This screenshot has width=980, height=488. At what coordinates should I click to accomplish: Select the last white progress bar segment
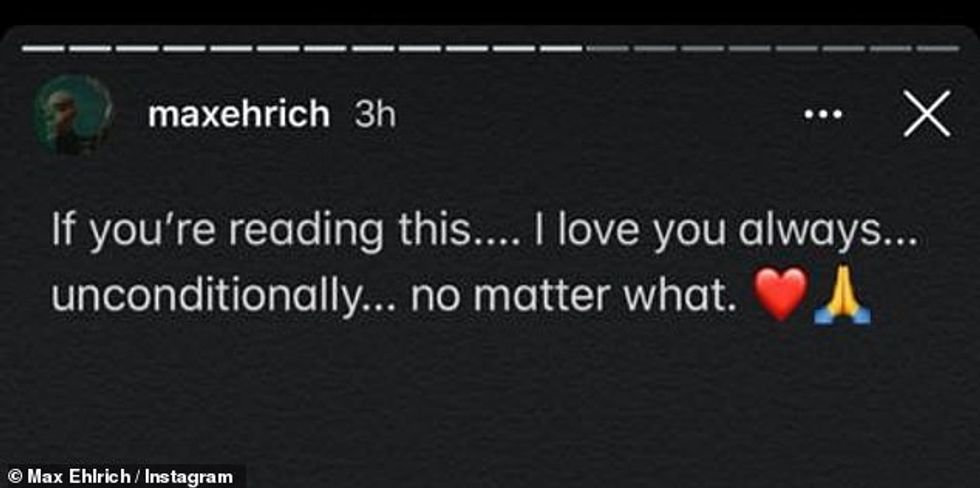point(560,48)
